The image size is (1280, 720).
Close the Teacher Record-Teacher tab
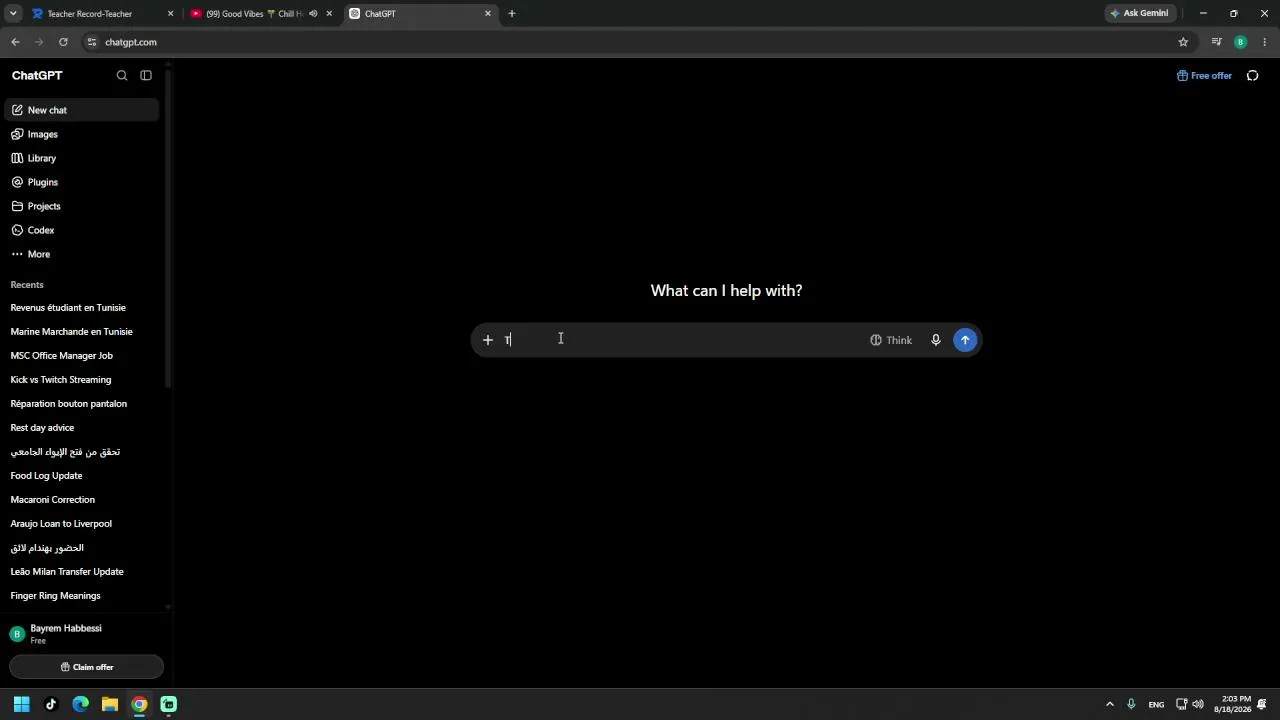pos(171,14)
